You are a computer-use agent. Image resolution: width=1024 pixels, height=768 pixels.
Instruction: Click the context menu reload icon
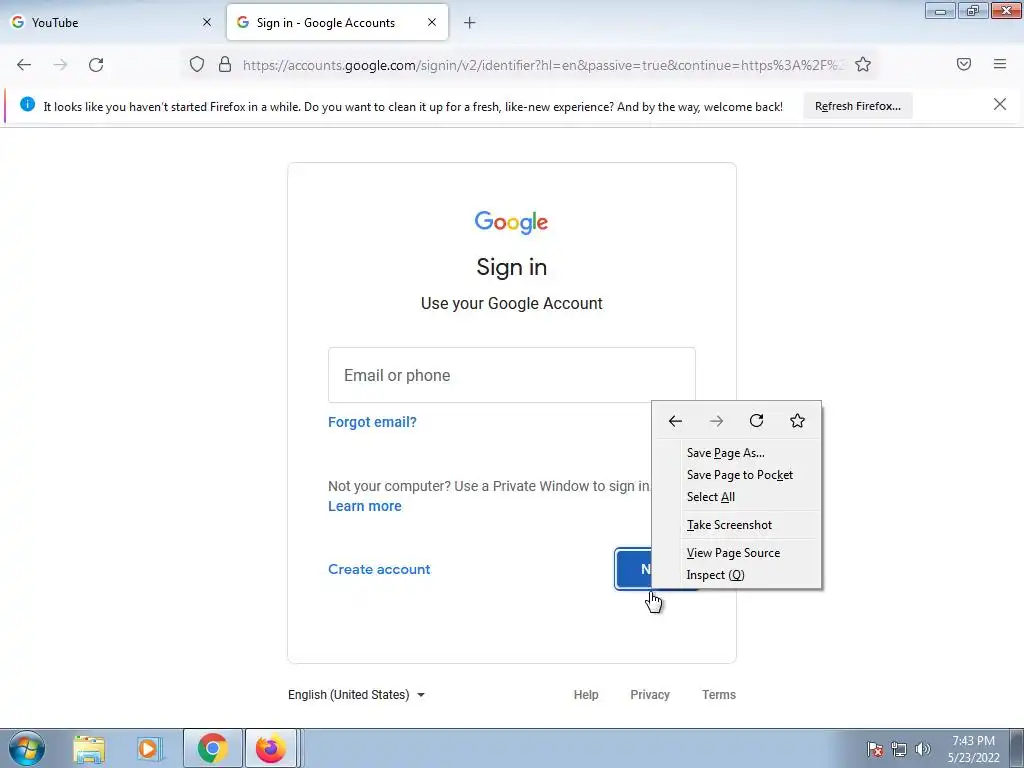coord(756,421)
